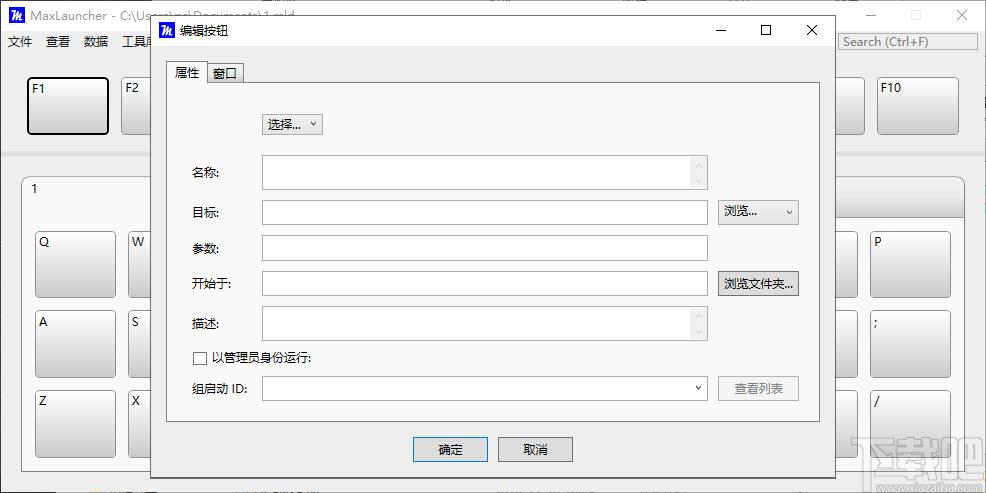This screenshot has height=493, width=986.
Task: Select the W key button in MaxLauncher
Action: click(x=140, y=264)
